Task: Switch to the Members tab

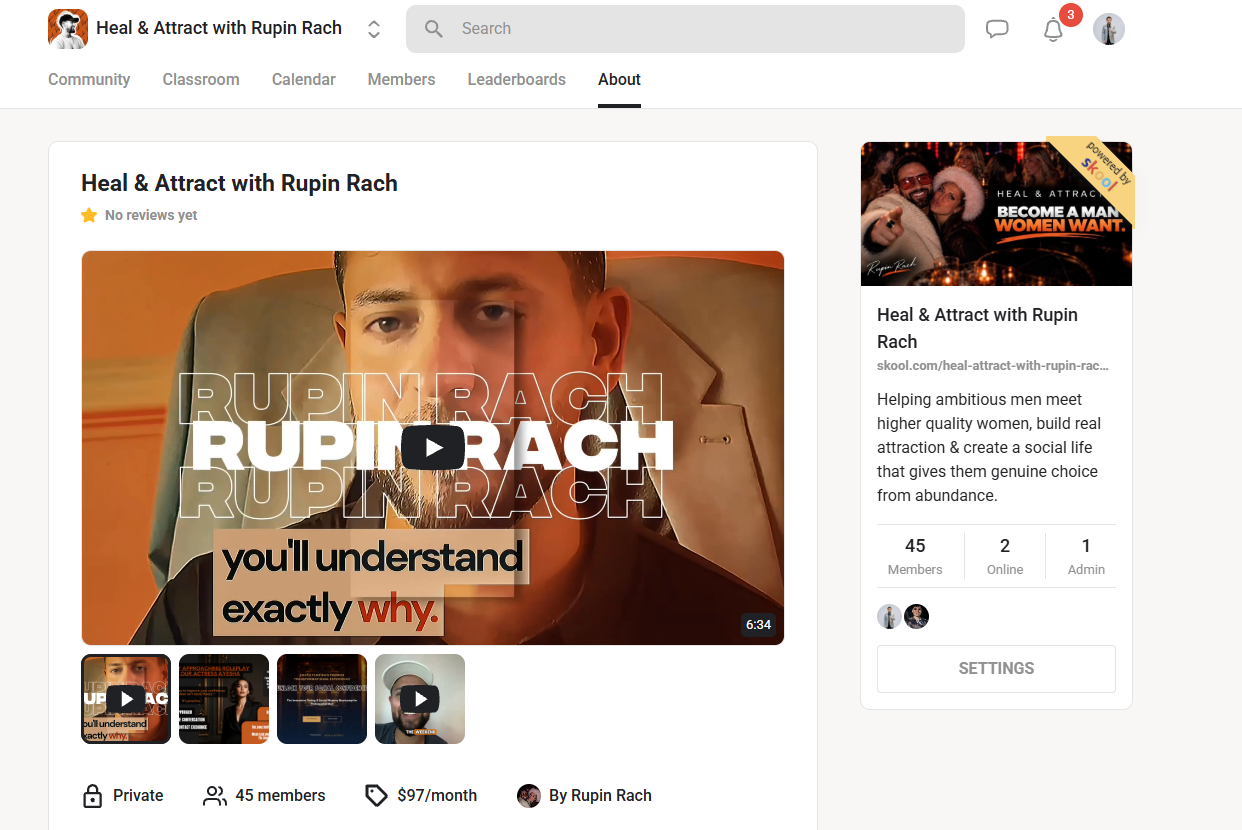Action: [401, 80]
